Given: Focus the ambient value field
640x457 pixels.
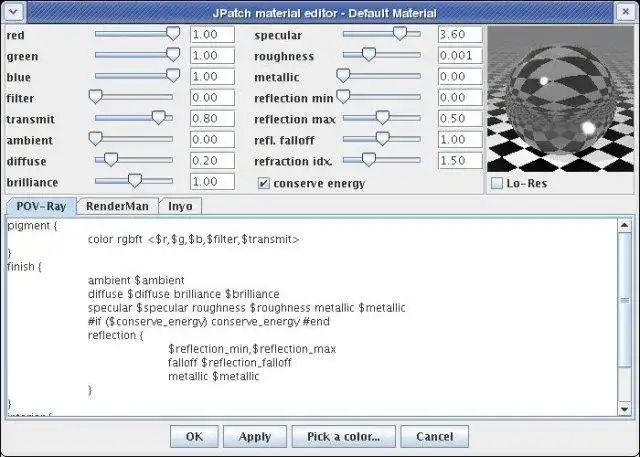Looking at the screenshot, I should pyautogui.click(x=212, y=140).
